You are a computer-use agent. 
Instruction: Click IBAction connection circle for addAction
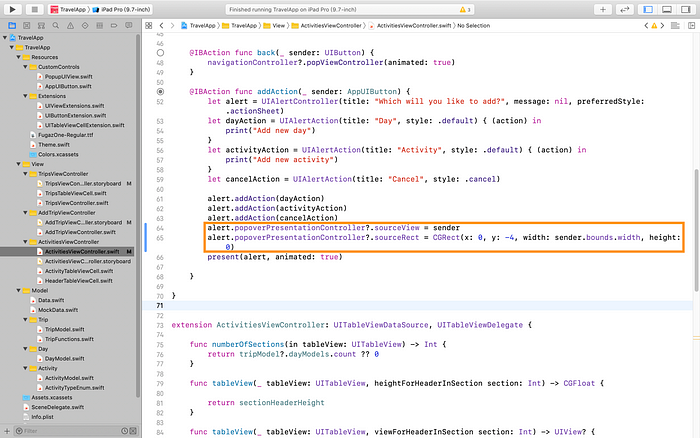tap(160, 92)
